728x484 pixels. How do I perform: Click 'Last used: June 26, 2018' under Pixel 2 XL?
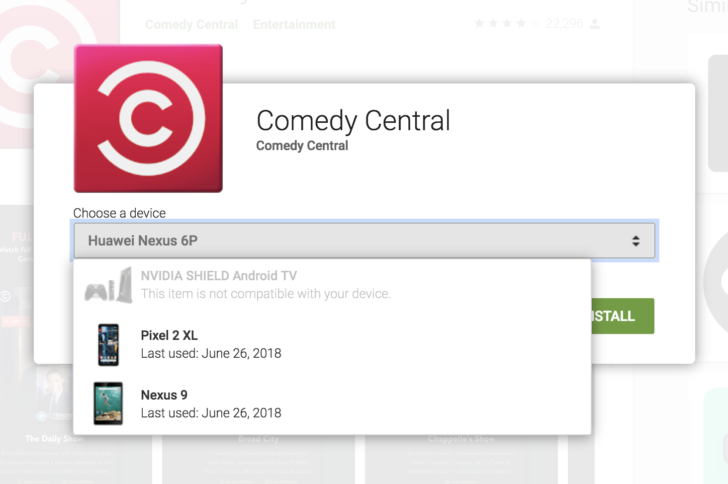211,353
